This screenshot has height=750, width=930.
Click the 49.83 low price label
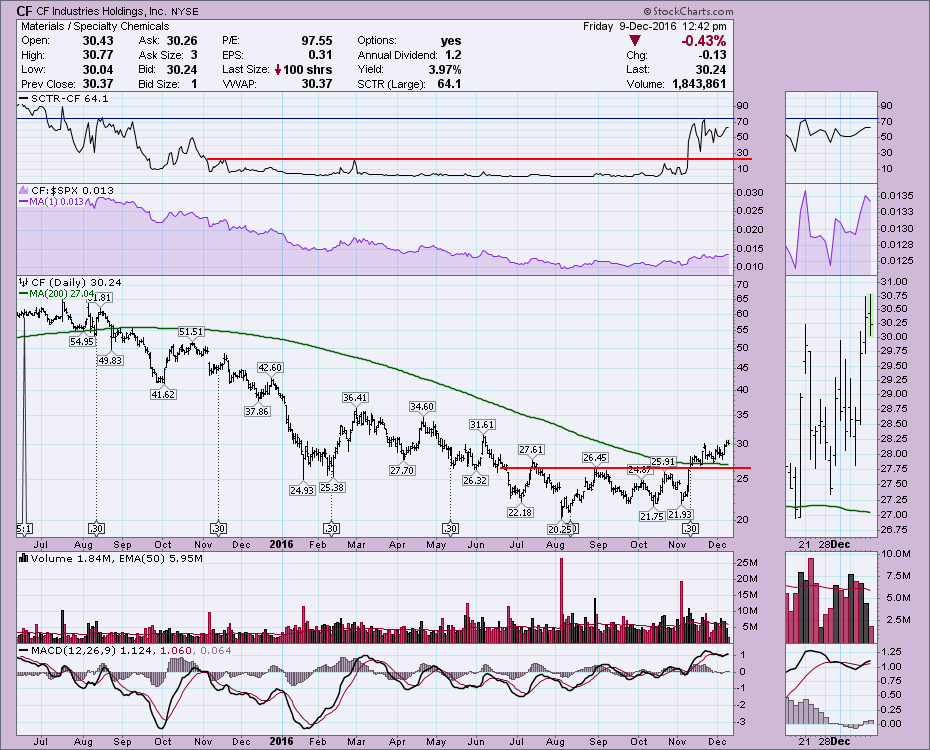tap(110, 360)
